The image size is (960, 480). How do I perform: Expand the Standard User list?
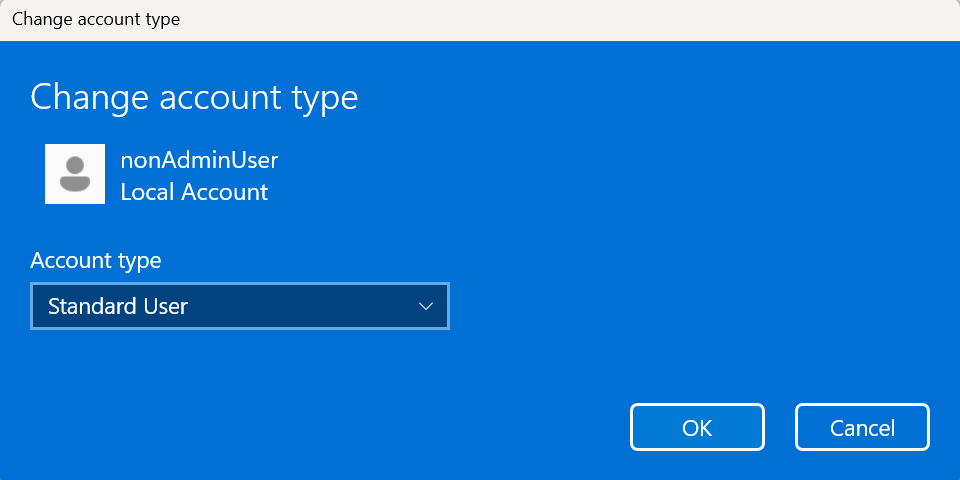pos(426,306)
